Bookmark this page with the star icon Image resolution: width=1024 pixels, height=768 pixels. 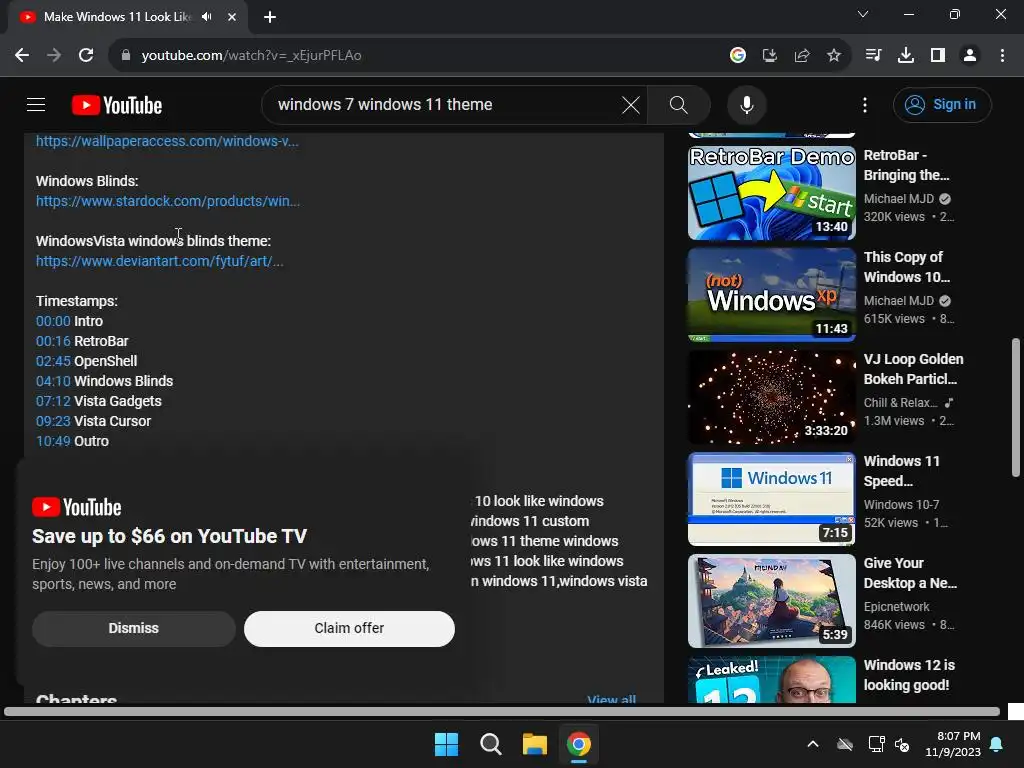[834, 56]
